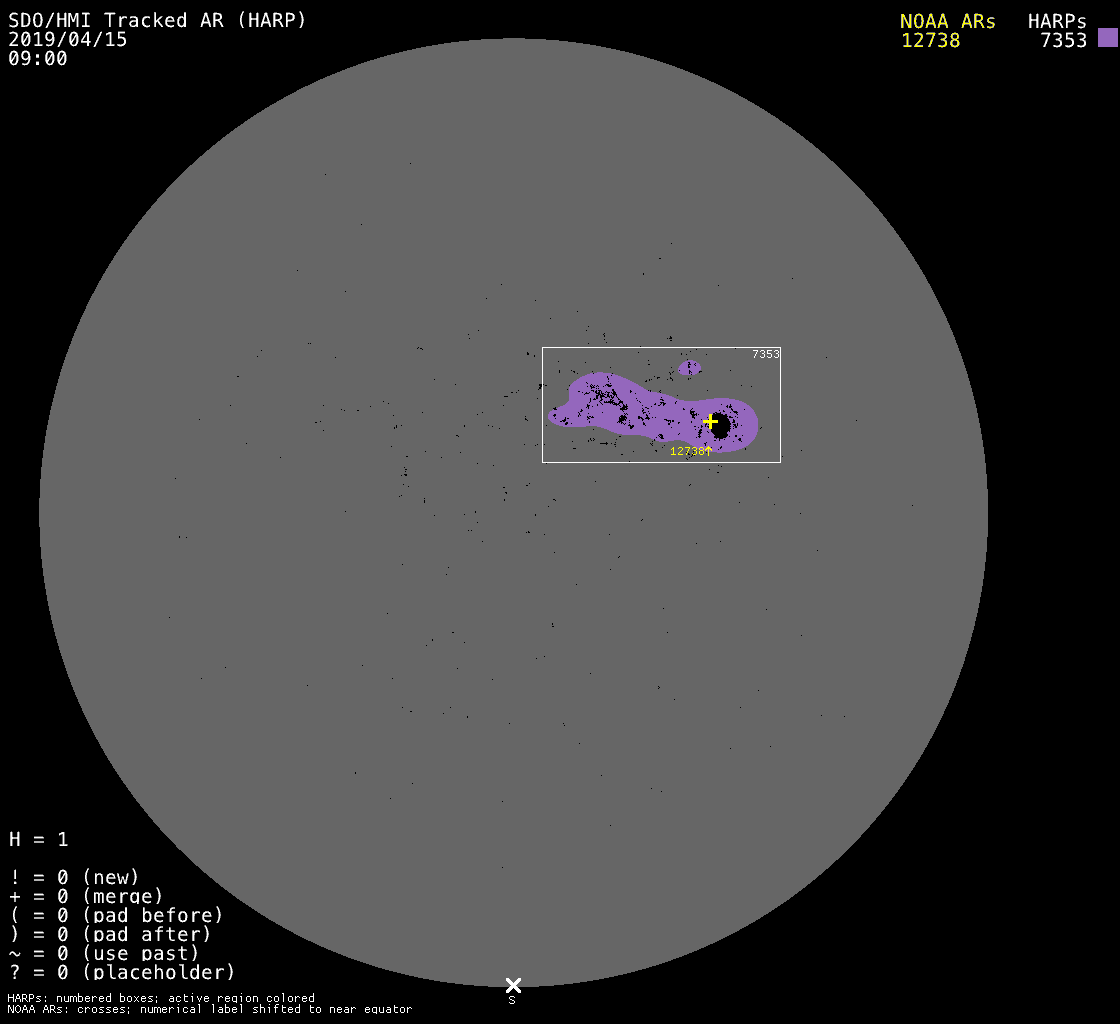Screen dimensions: 1120x1024
Task: Click the 09:00 time stamp
Action: pos(38,59)
